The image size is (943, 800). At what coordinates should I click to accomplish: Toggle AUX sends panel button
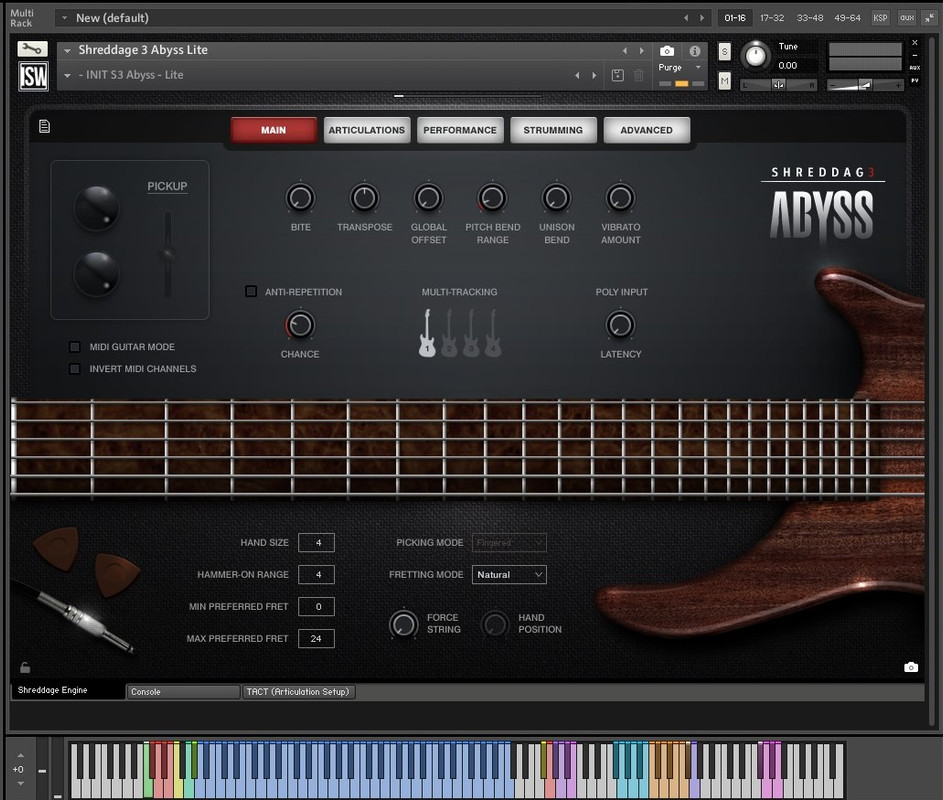pyautogui.click(x=907, y=18)
